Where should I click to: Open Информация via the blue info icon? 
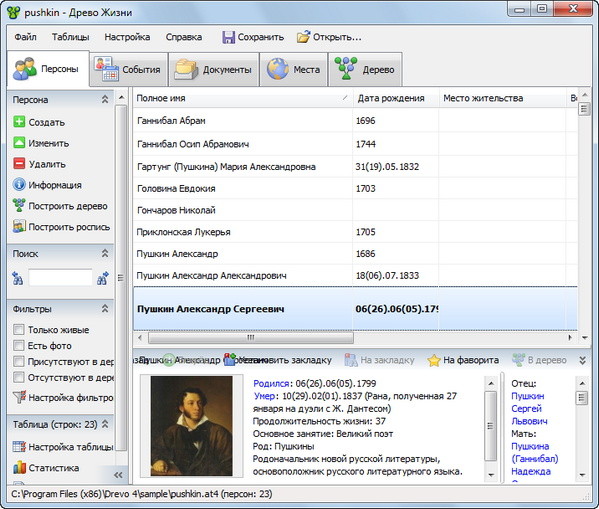pos(19,185)
